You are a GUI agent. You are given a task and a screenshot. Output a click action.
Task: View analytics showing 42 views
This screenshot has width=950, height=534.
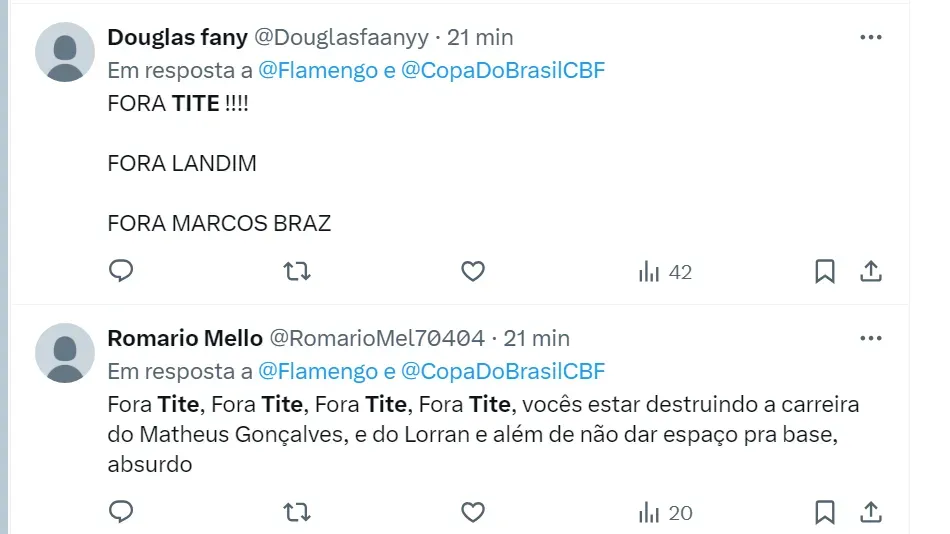click(x=665, y=272)
